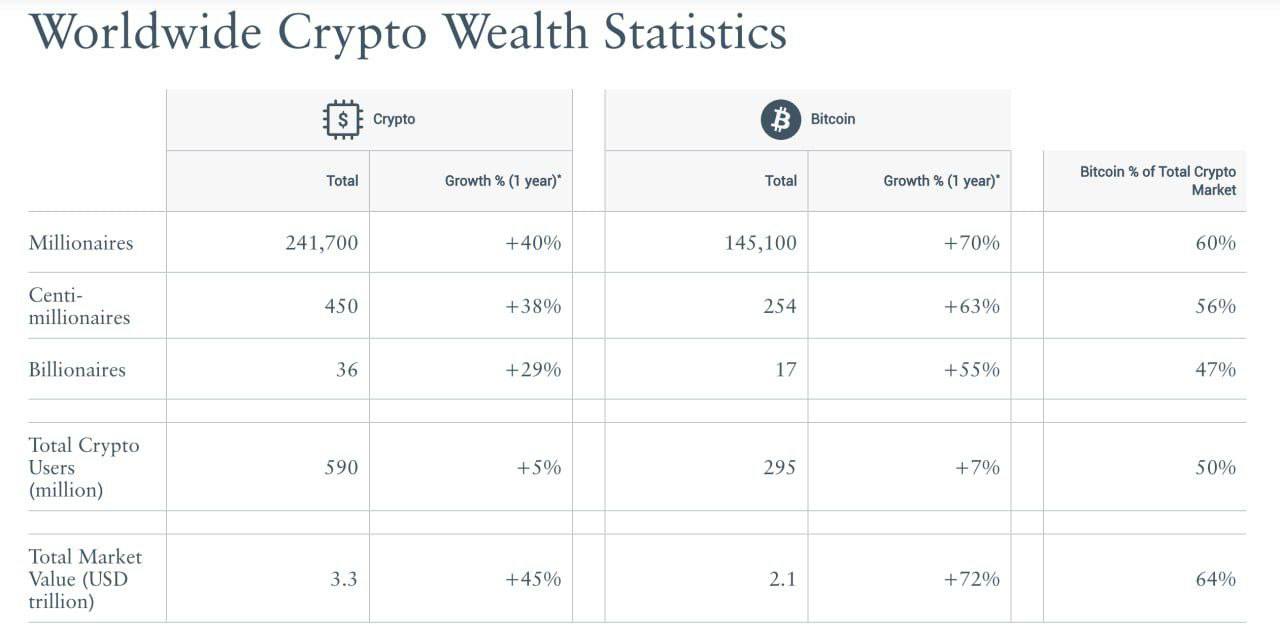Click Total Market Value (USD trillion) label
Viewport: 1280px width, 638px height.
tap(85, 579)
